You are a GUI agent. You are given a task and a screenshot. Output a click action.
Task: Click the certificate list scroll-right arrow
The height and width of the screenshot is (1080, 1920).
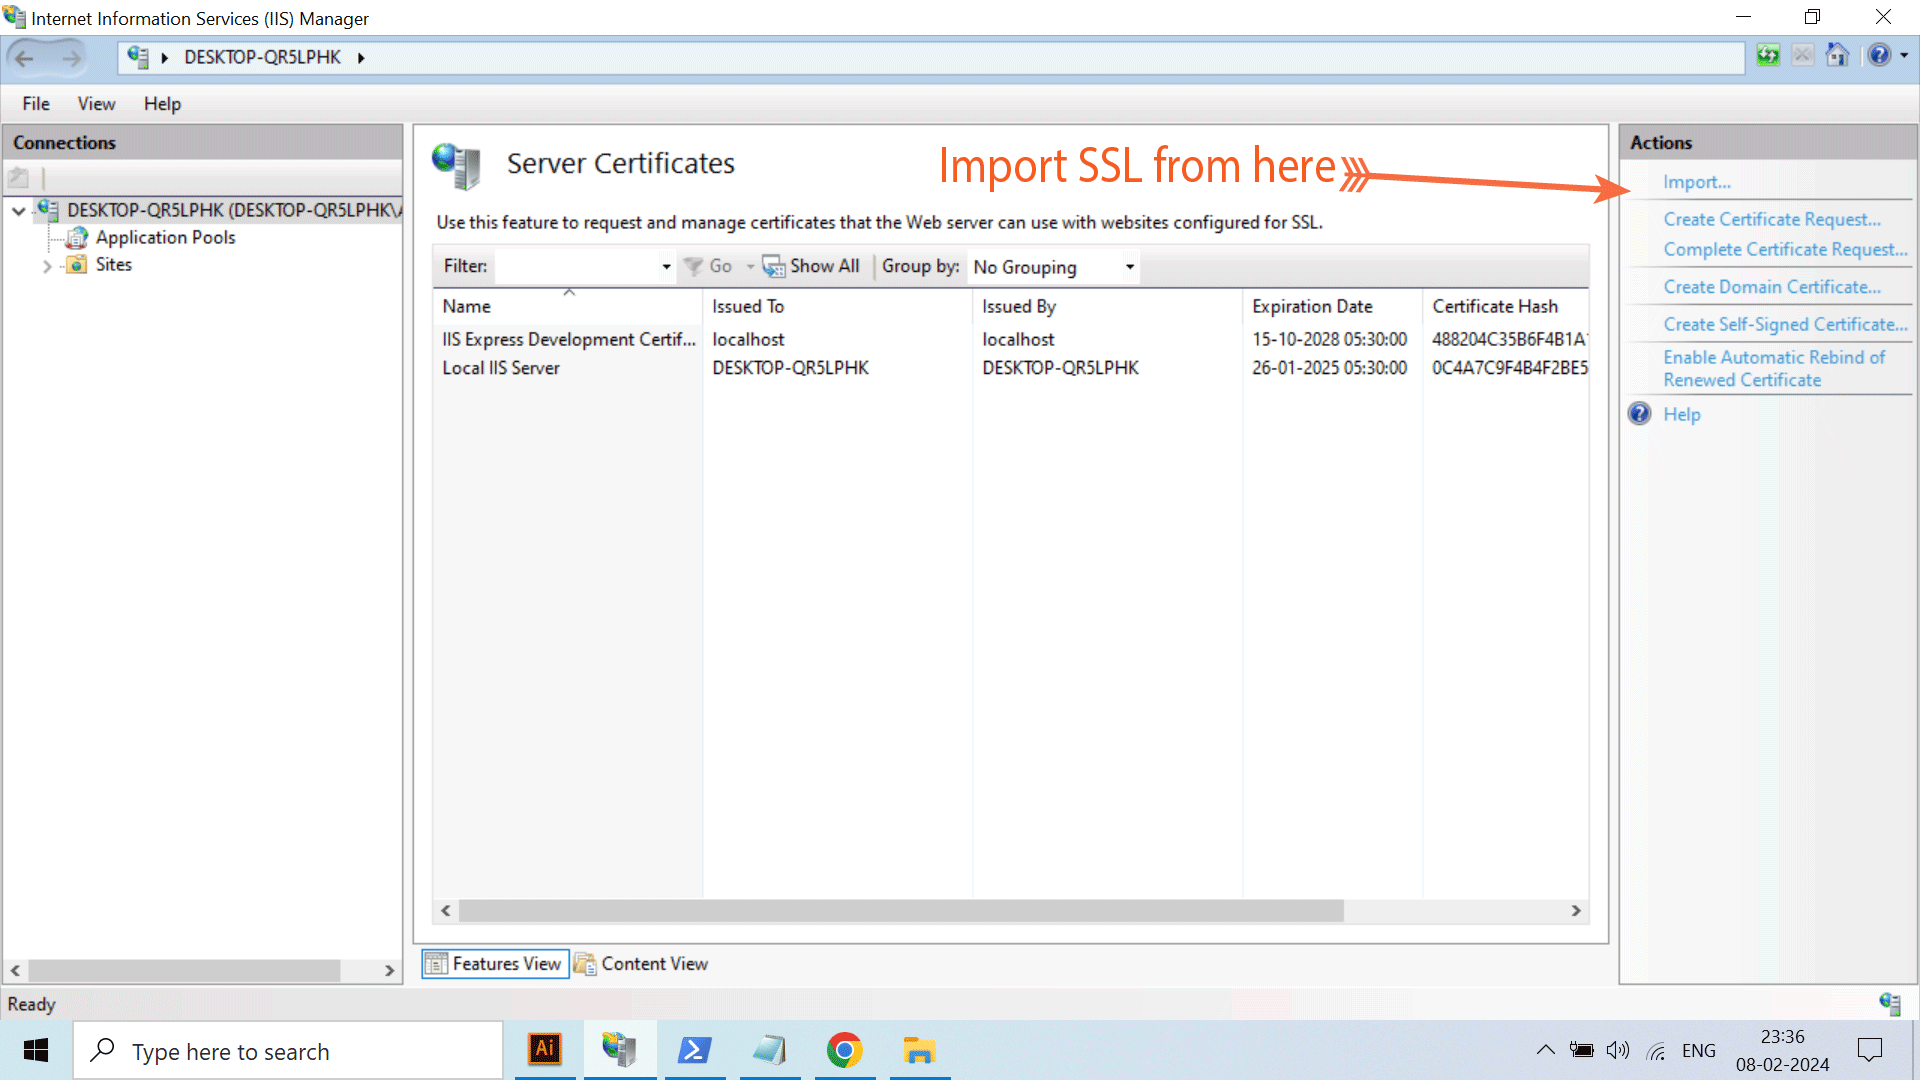coord(1576,911)
